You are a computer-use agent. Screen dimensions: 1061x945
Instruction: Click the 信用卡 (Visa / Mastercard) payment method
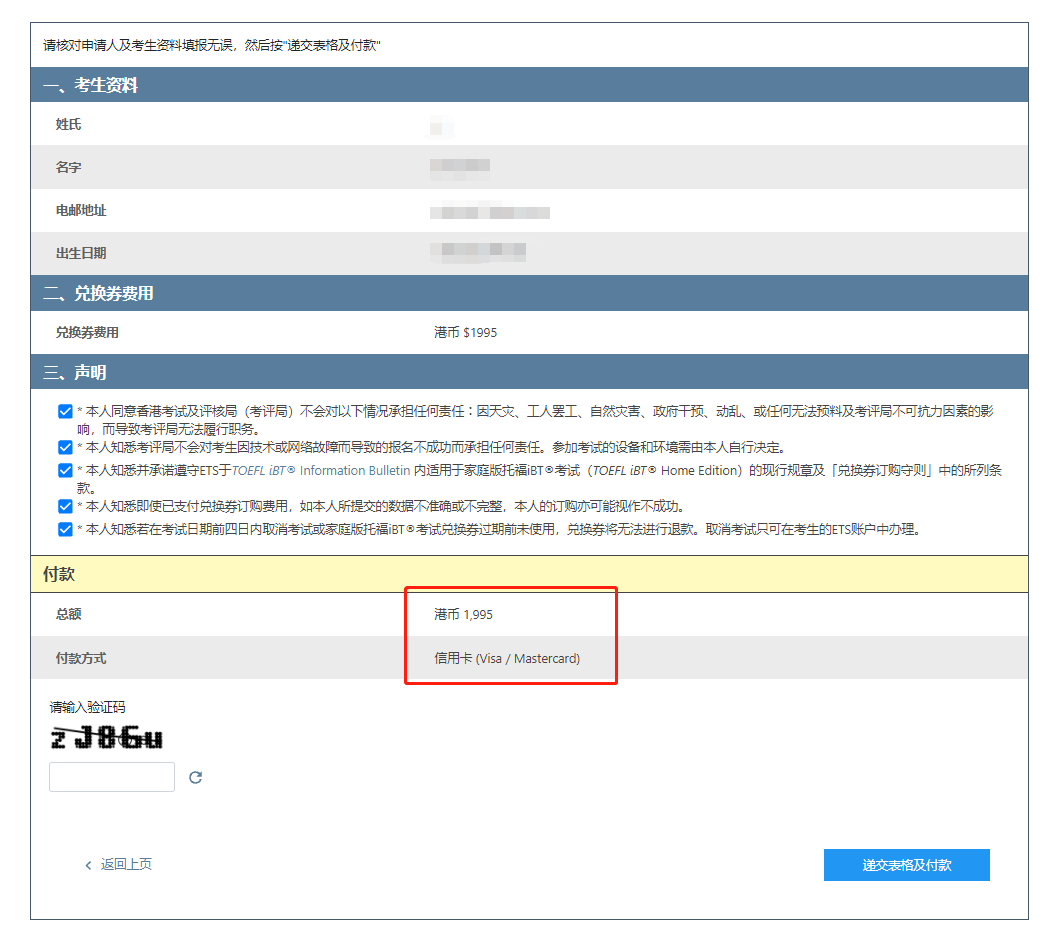pos(506,659)
